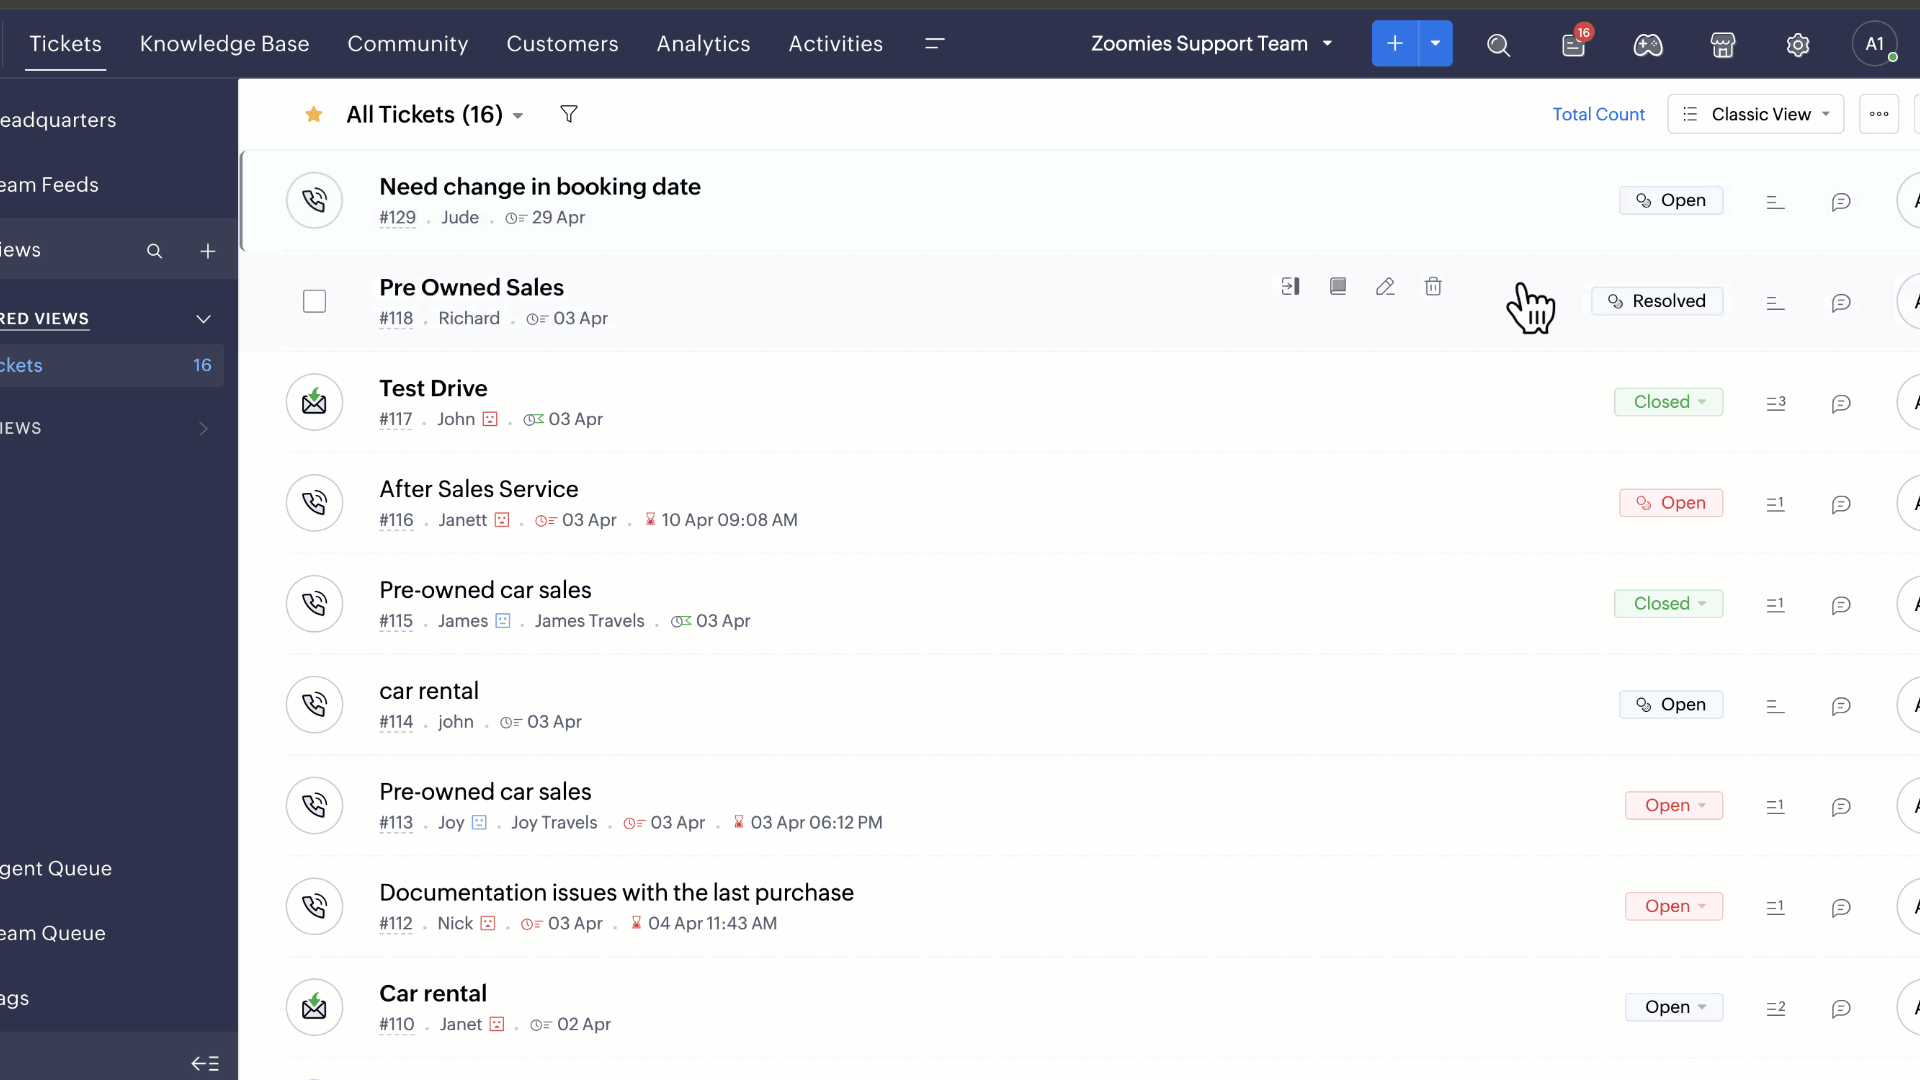Click Open status of ticket #129
This screenshot has height=1080, width=1920.
tap(1671, 200)
